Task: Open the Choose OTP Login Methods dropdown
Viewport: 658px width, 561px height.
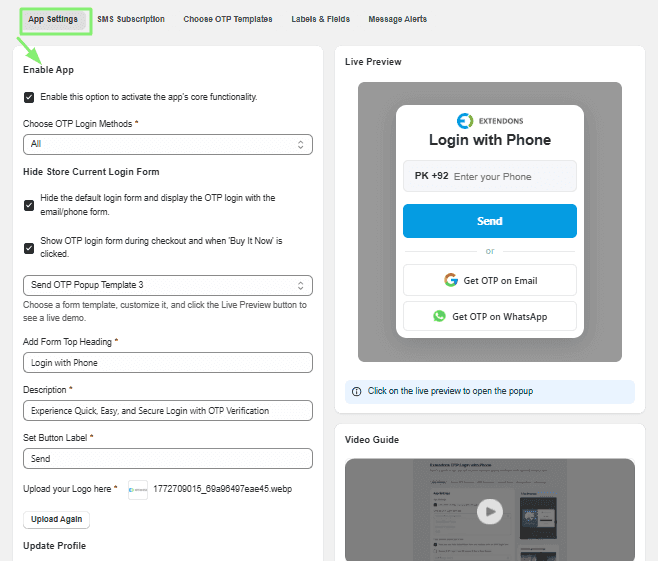Action: 168,144
